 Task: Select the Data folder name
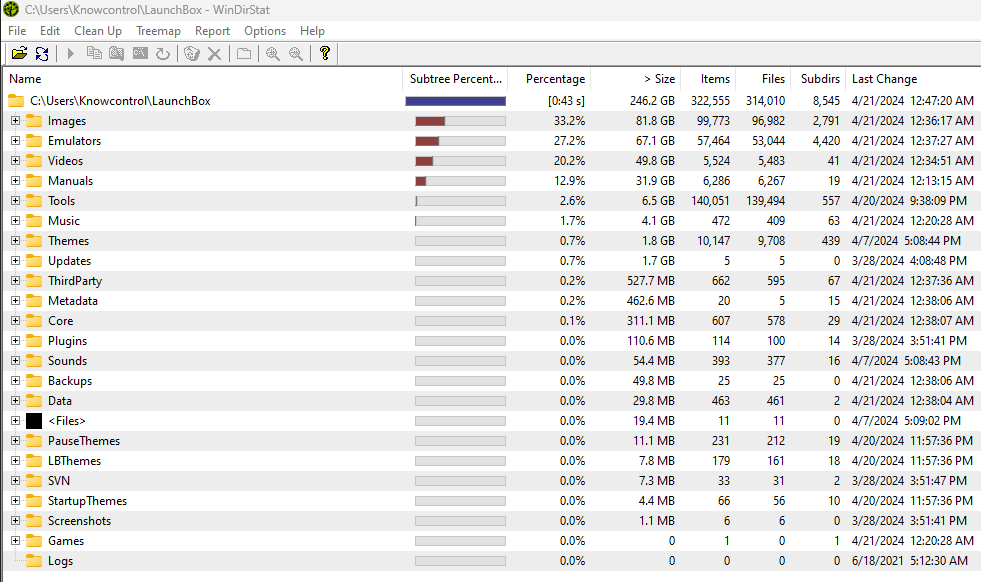(60, 401)
